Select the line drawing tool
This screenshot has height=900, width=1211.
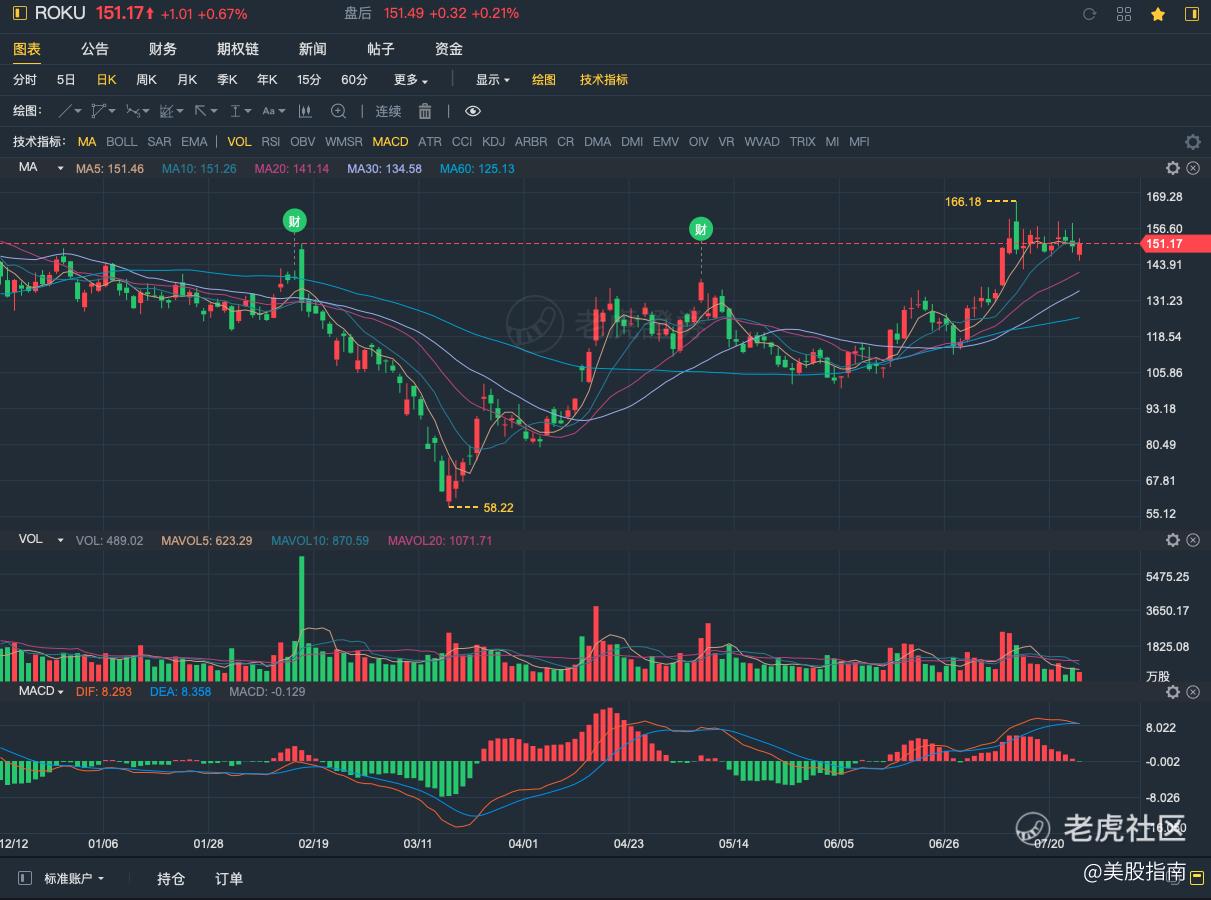65,111
